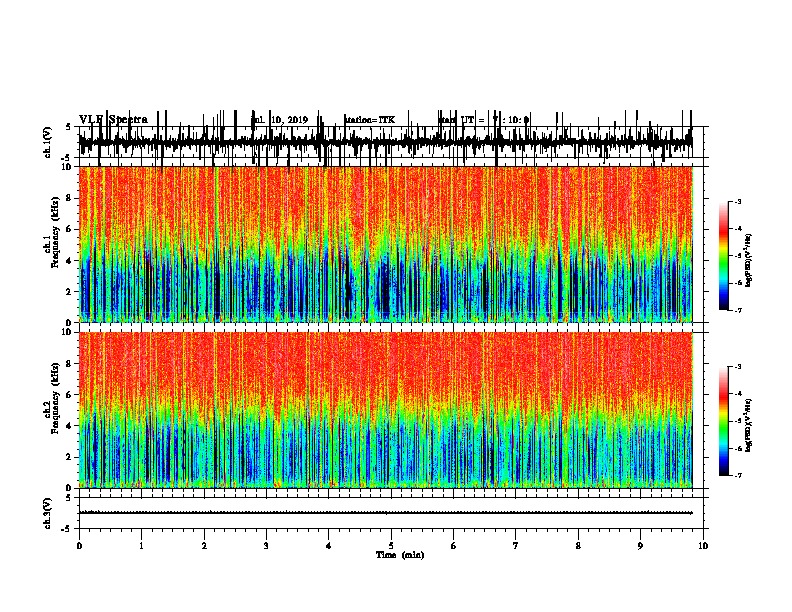Click the ch.1 spectrogram color scale bar
792x612 pixels.
click(x=724, y=256)
